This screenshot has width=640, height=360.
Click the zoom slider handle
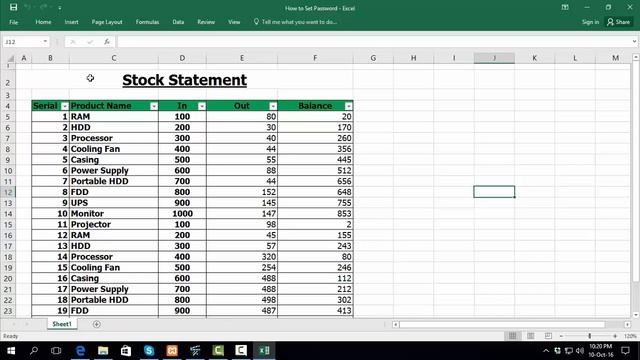[589, 336]
